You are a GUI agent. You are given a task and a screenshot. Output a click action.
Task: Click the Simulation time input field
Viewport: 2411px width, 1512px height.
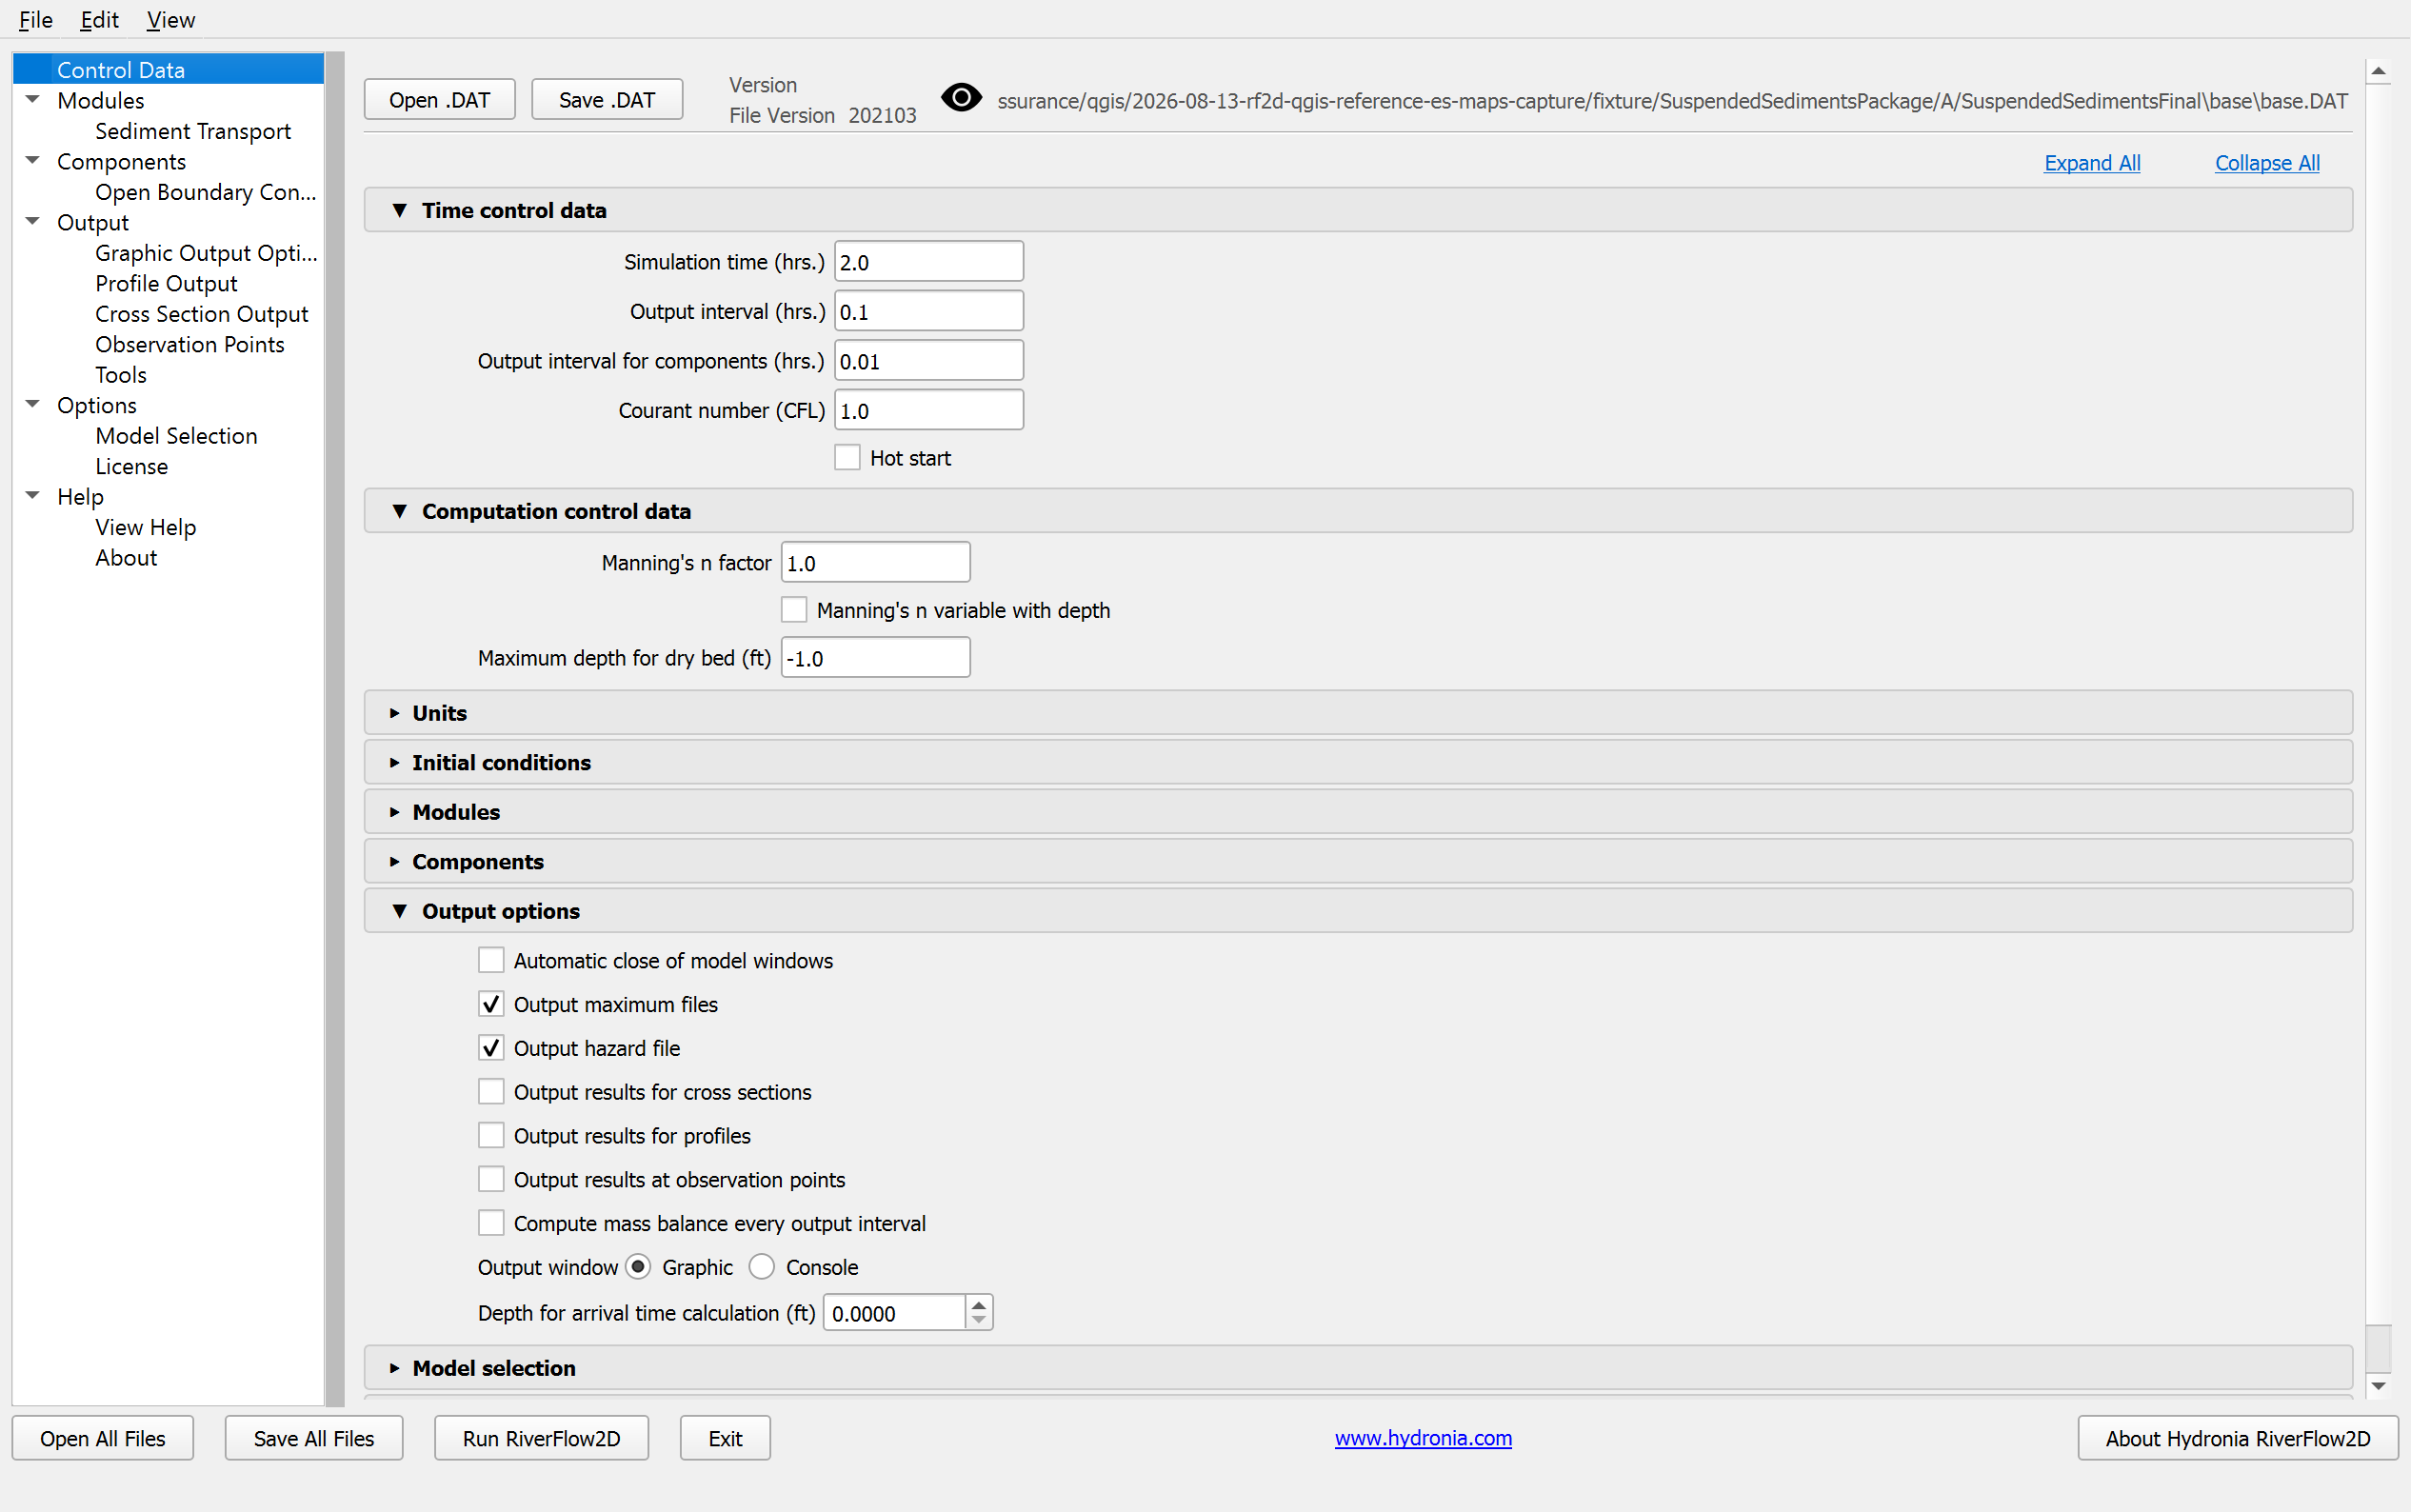pyautogui.click(x=929, y=262)
